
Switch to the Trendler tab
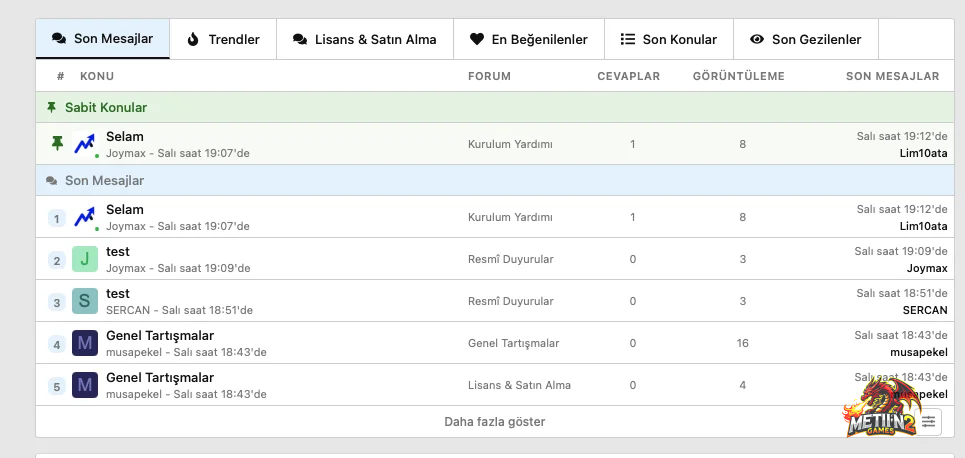coord(223,39)
